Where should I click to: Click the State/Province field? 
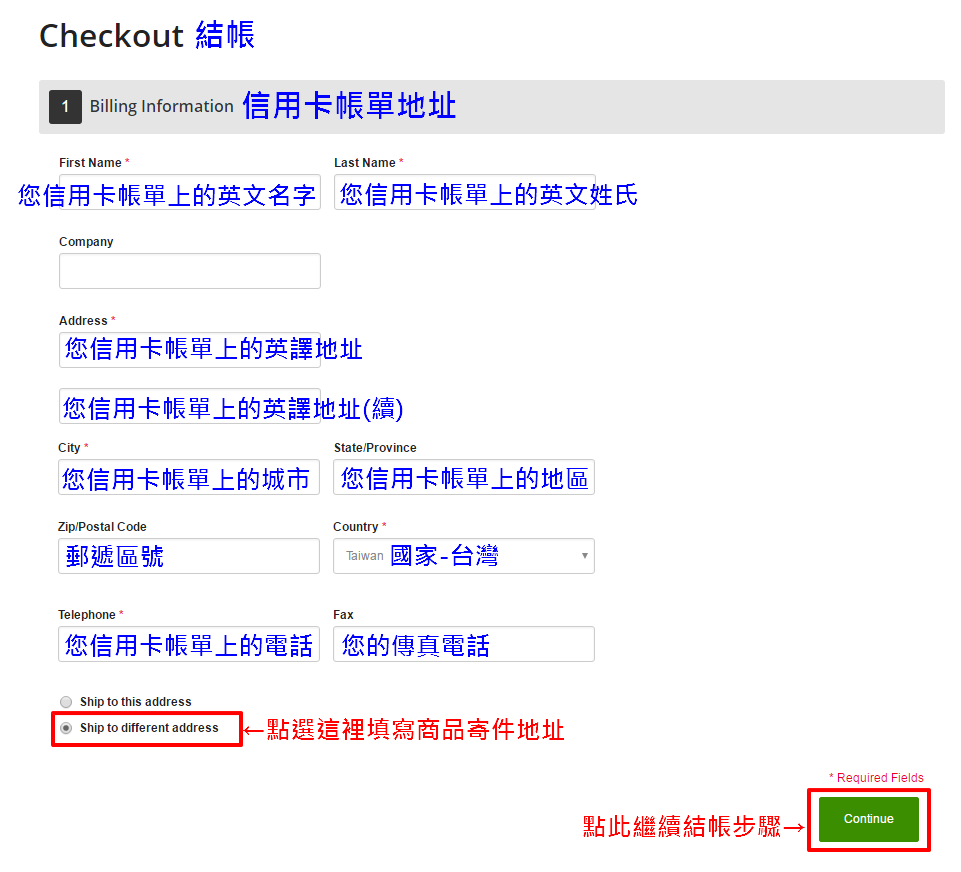pyautogui.click(x=464, y=477)
